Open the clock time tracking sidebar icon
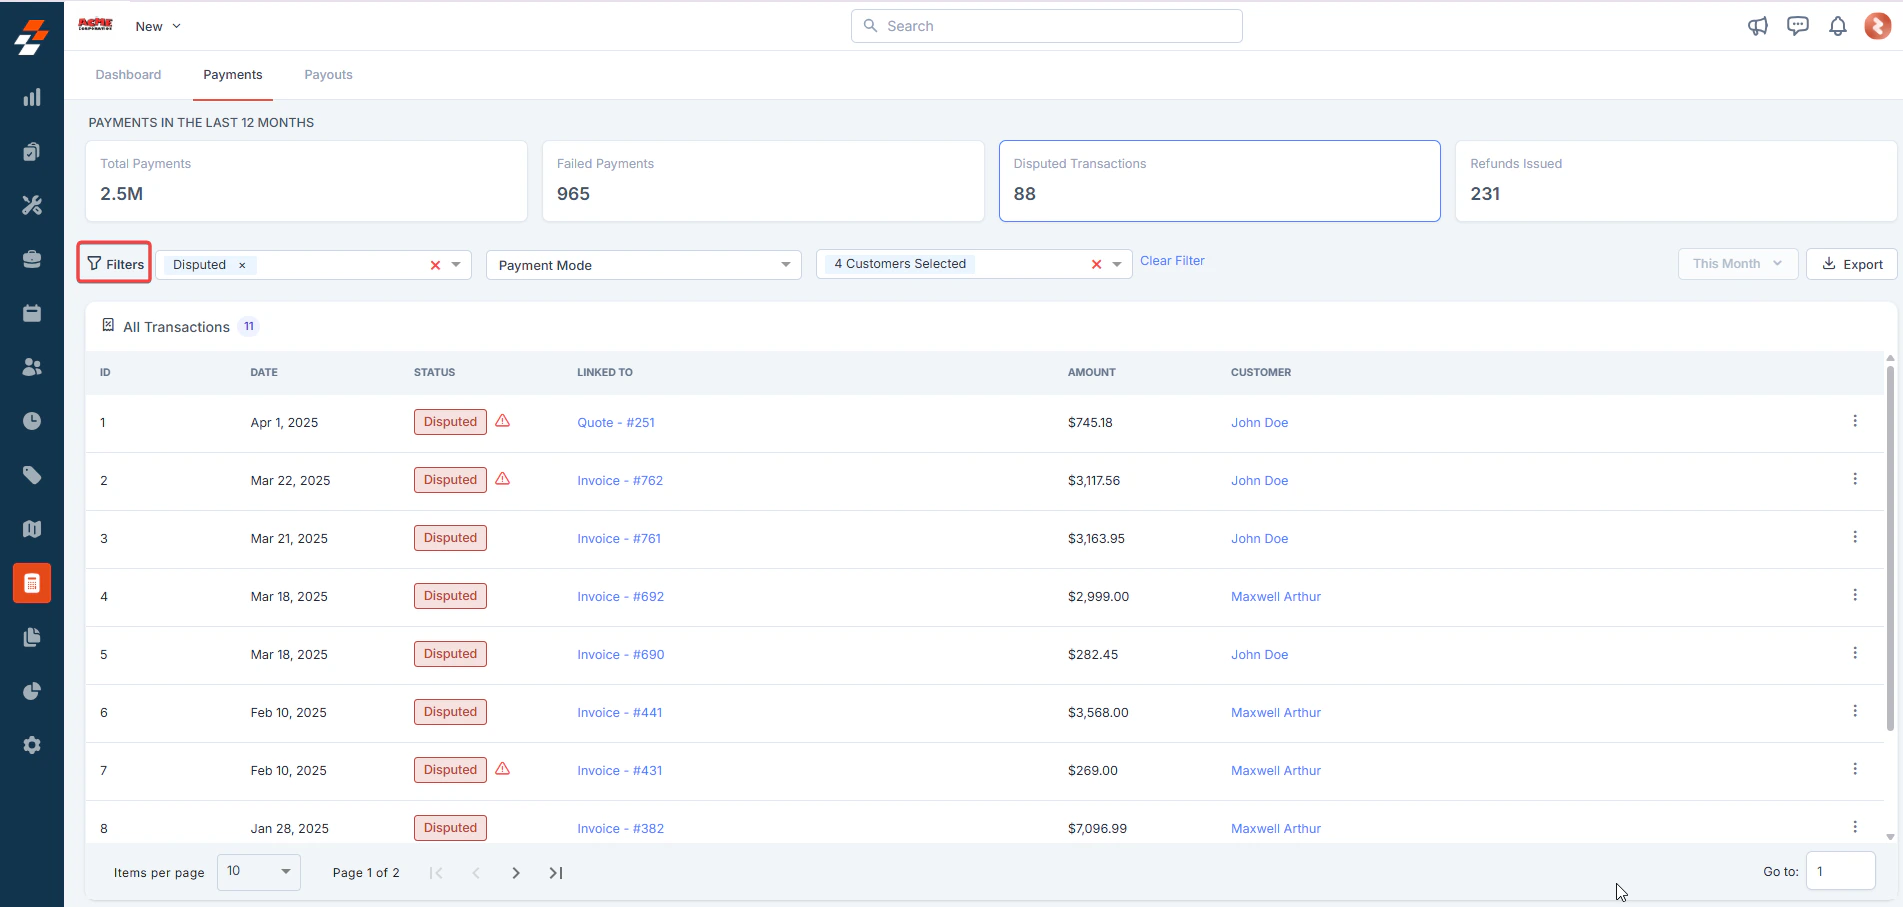The image size is (1903, 907). [32, 421]
